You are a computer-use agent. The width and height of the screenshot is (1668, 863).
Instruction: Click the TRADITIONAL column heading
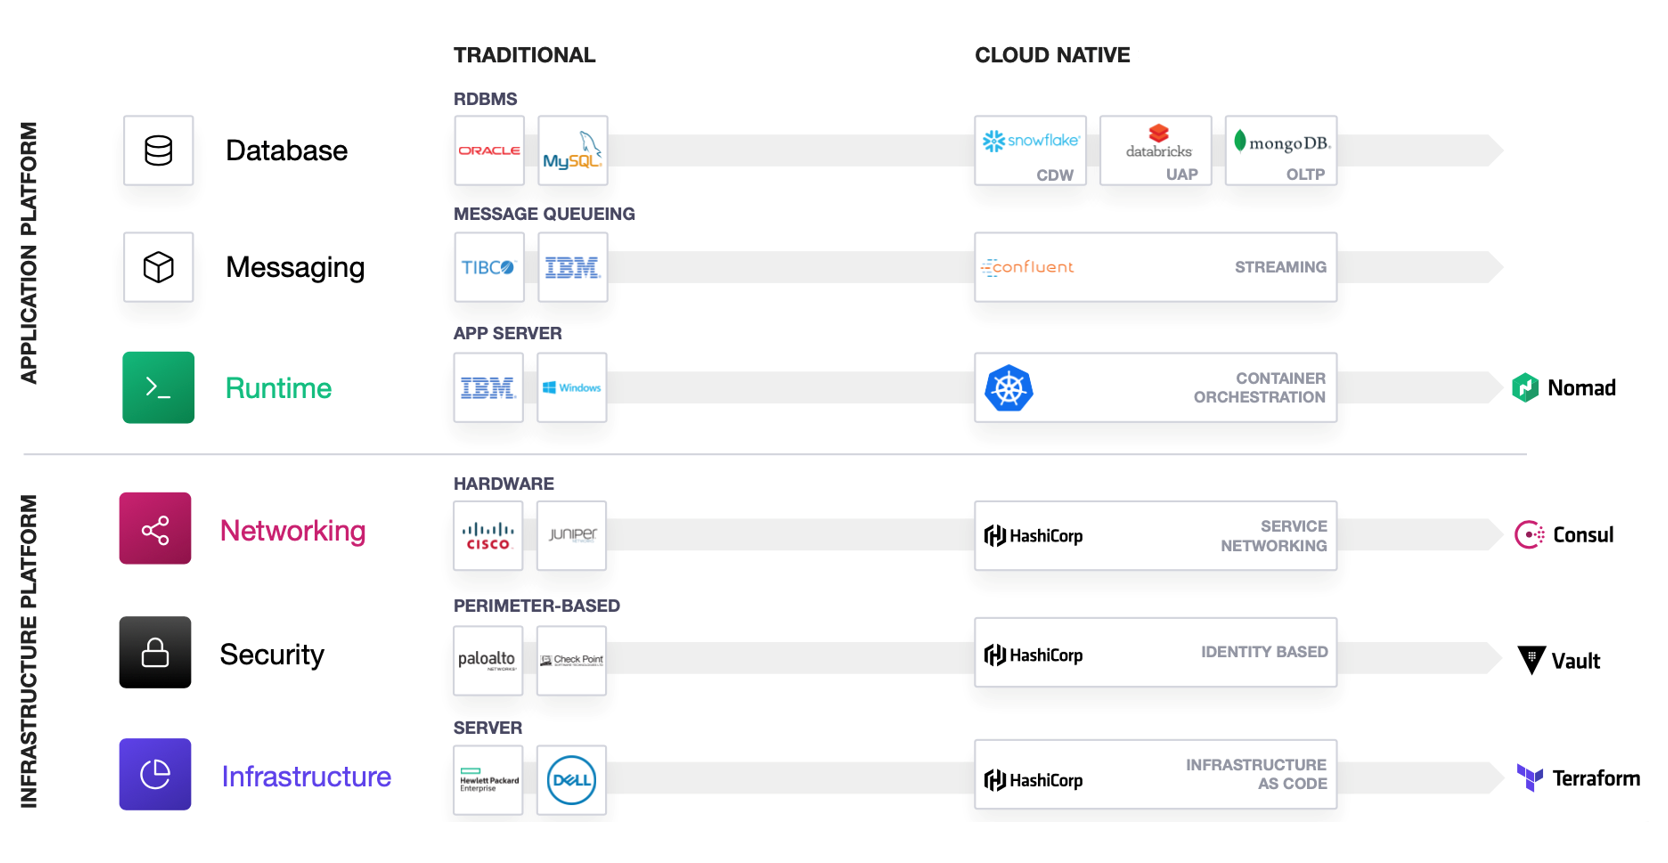[524, 55]
